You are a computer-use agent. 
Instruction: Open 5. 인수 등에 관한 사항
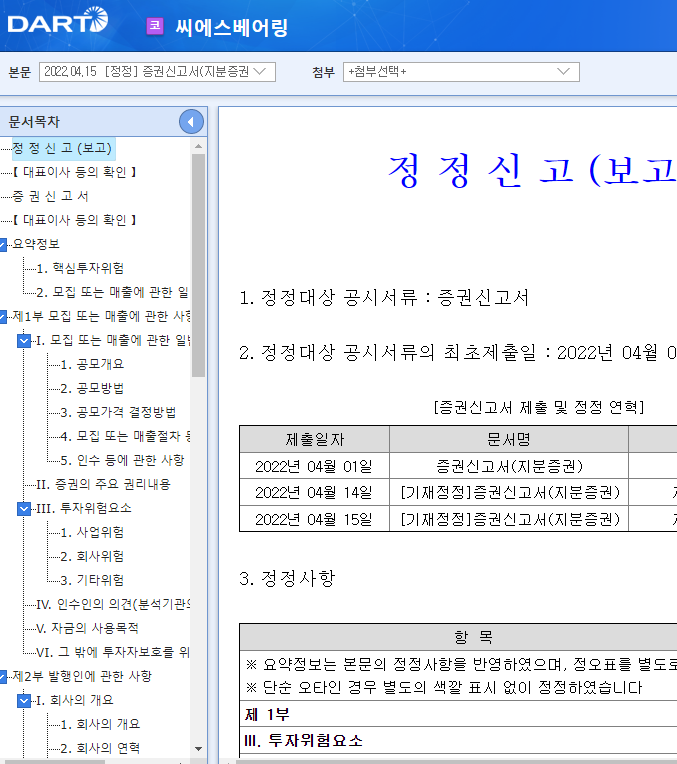point(122,460)
